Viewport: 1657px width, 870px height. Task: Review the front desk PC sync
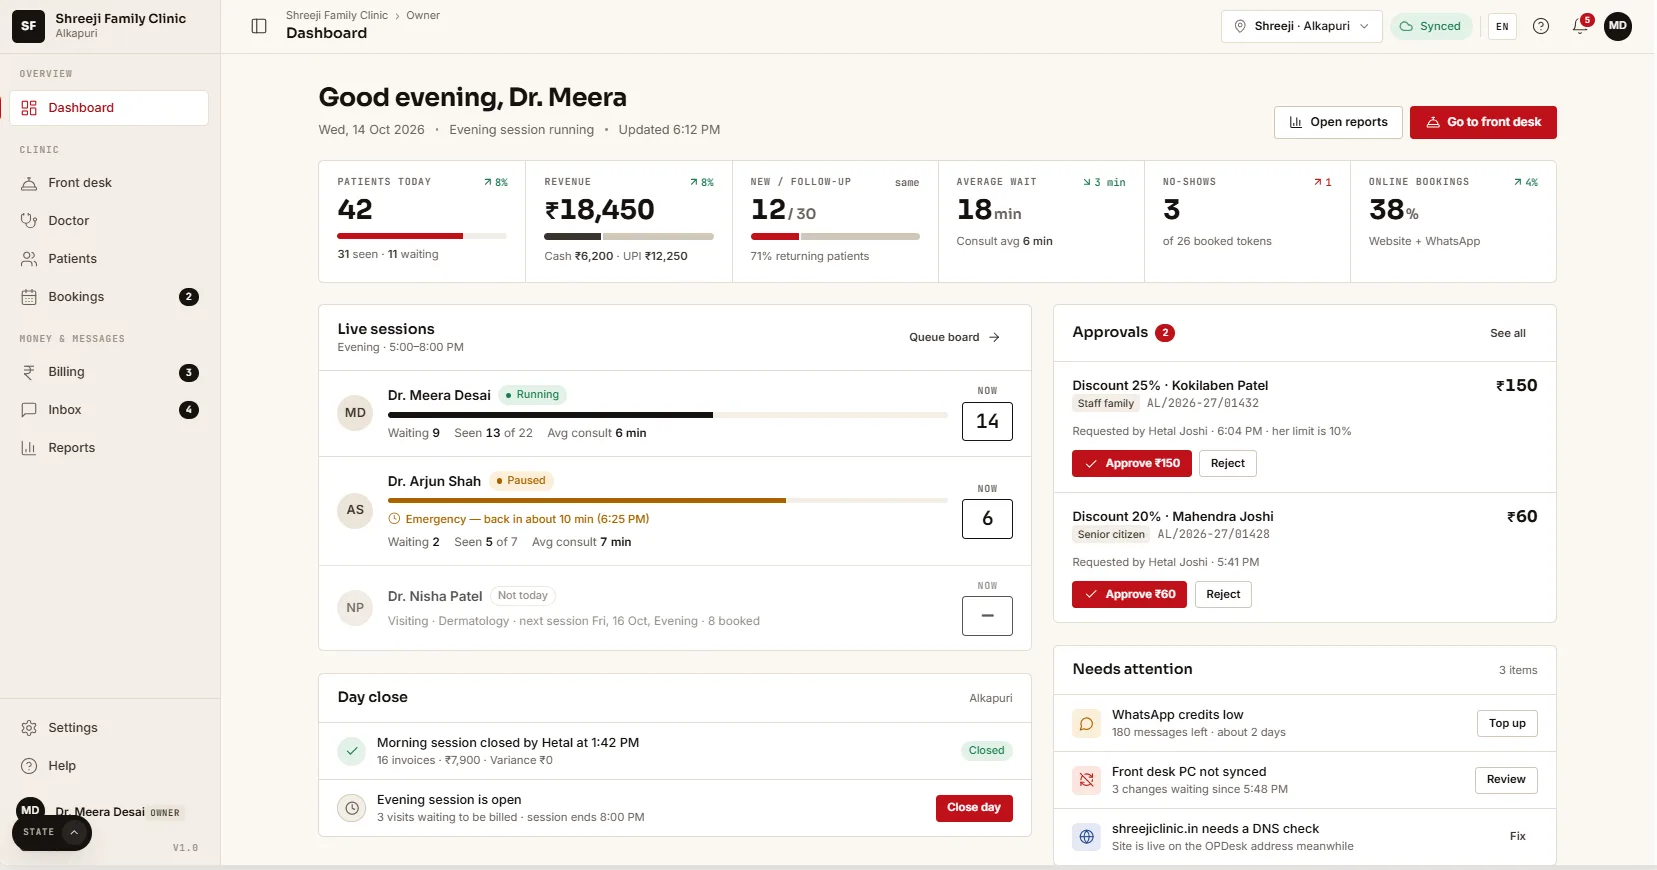(1506, 780)
